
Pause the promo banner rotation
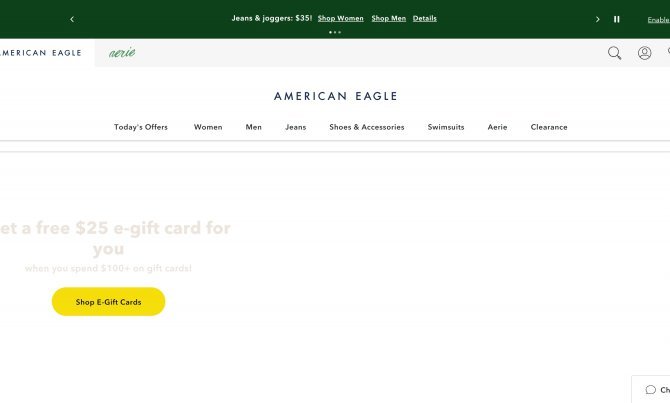click(x=617, y=19)
